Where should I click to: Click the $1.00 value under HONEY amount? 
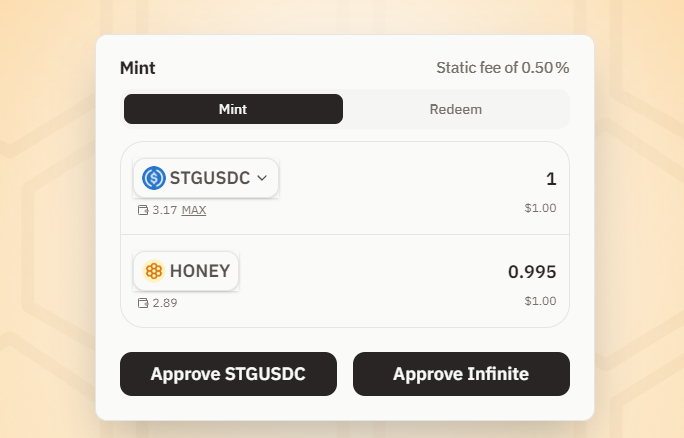[x=540, y=300]
